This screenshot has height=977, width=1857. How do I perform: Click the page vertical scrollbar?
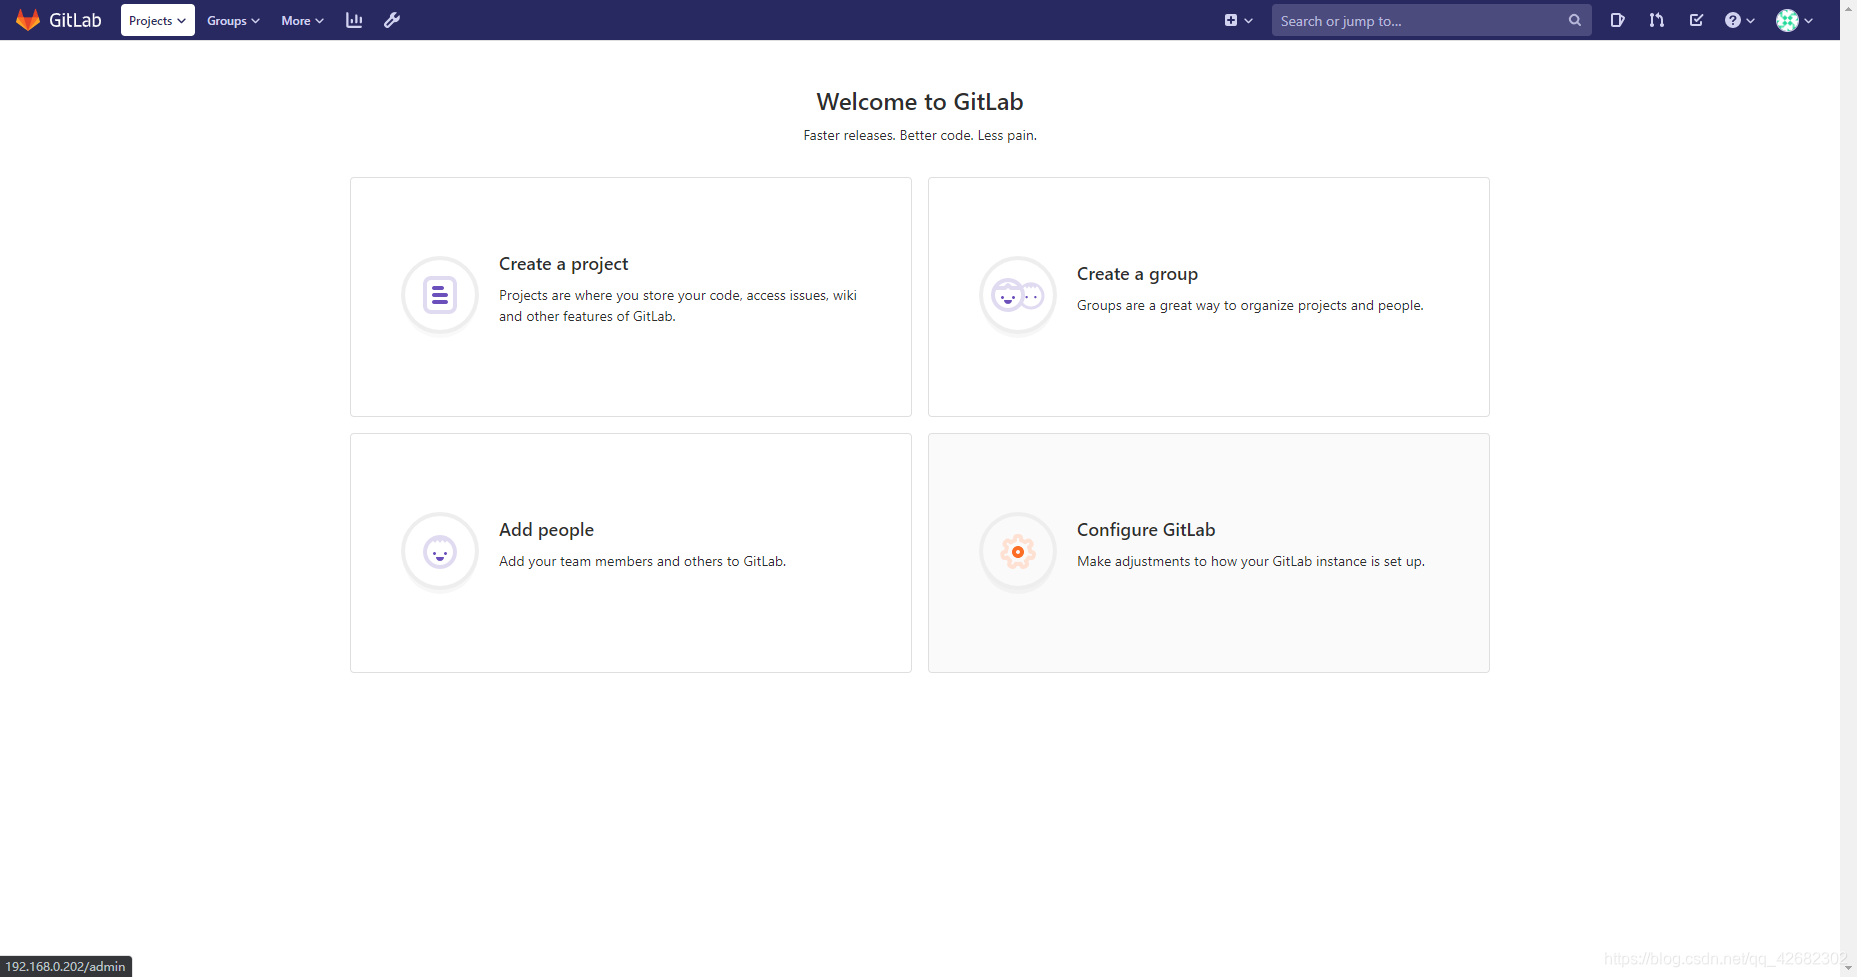pyautogui.click(x=1848, y=488)
